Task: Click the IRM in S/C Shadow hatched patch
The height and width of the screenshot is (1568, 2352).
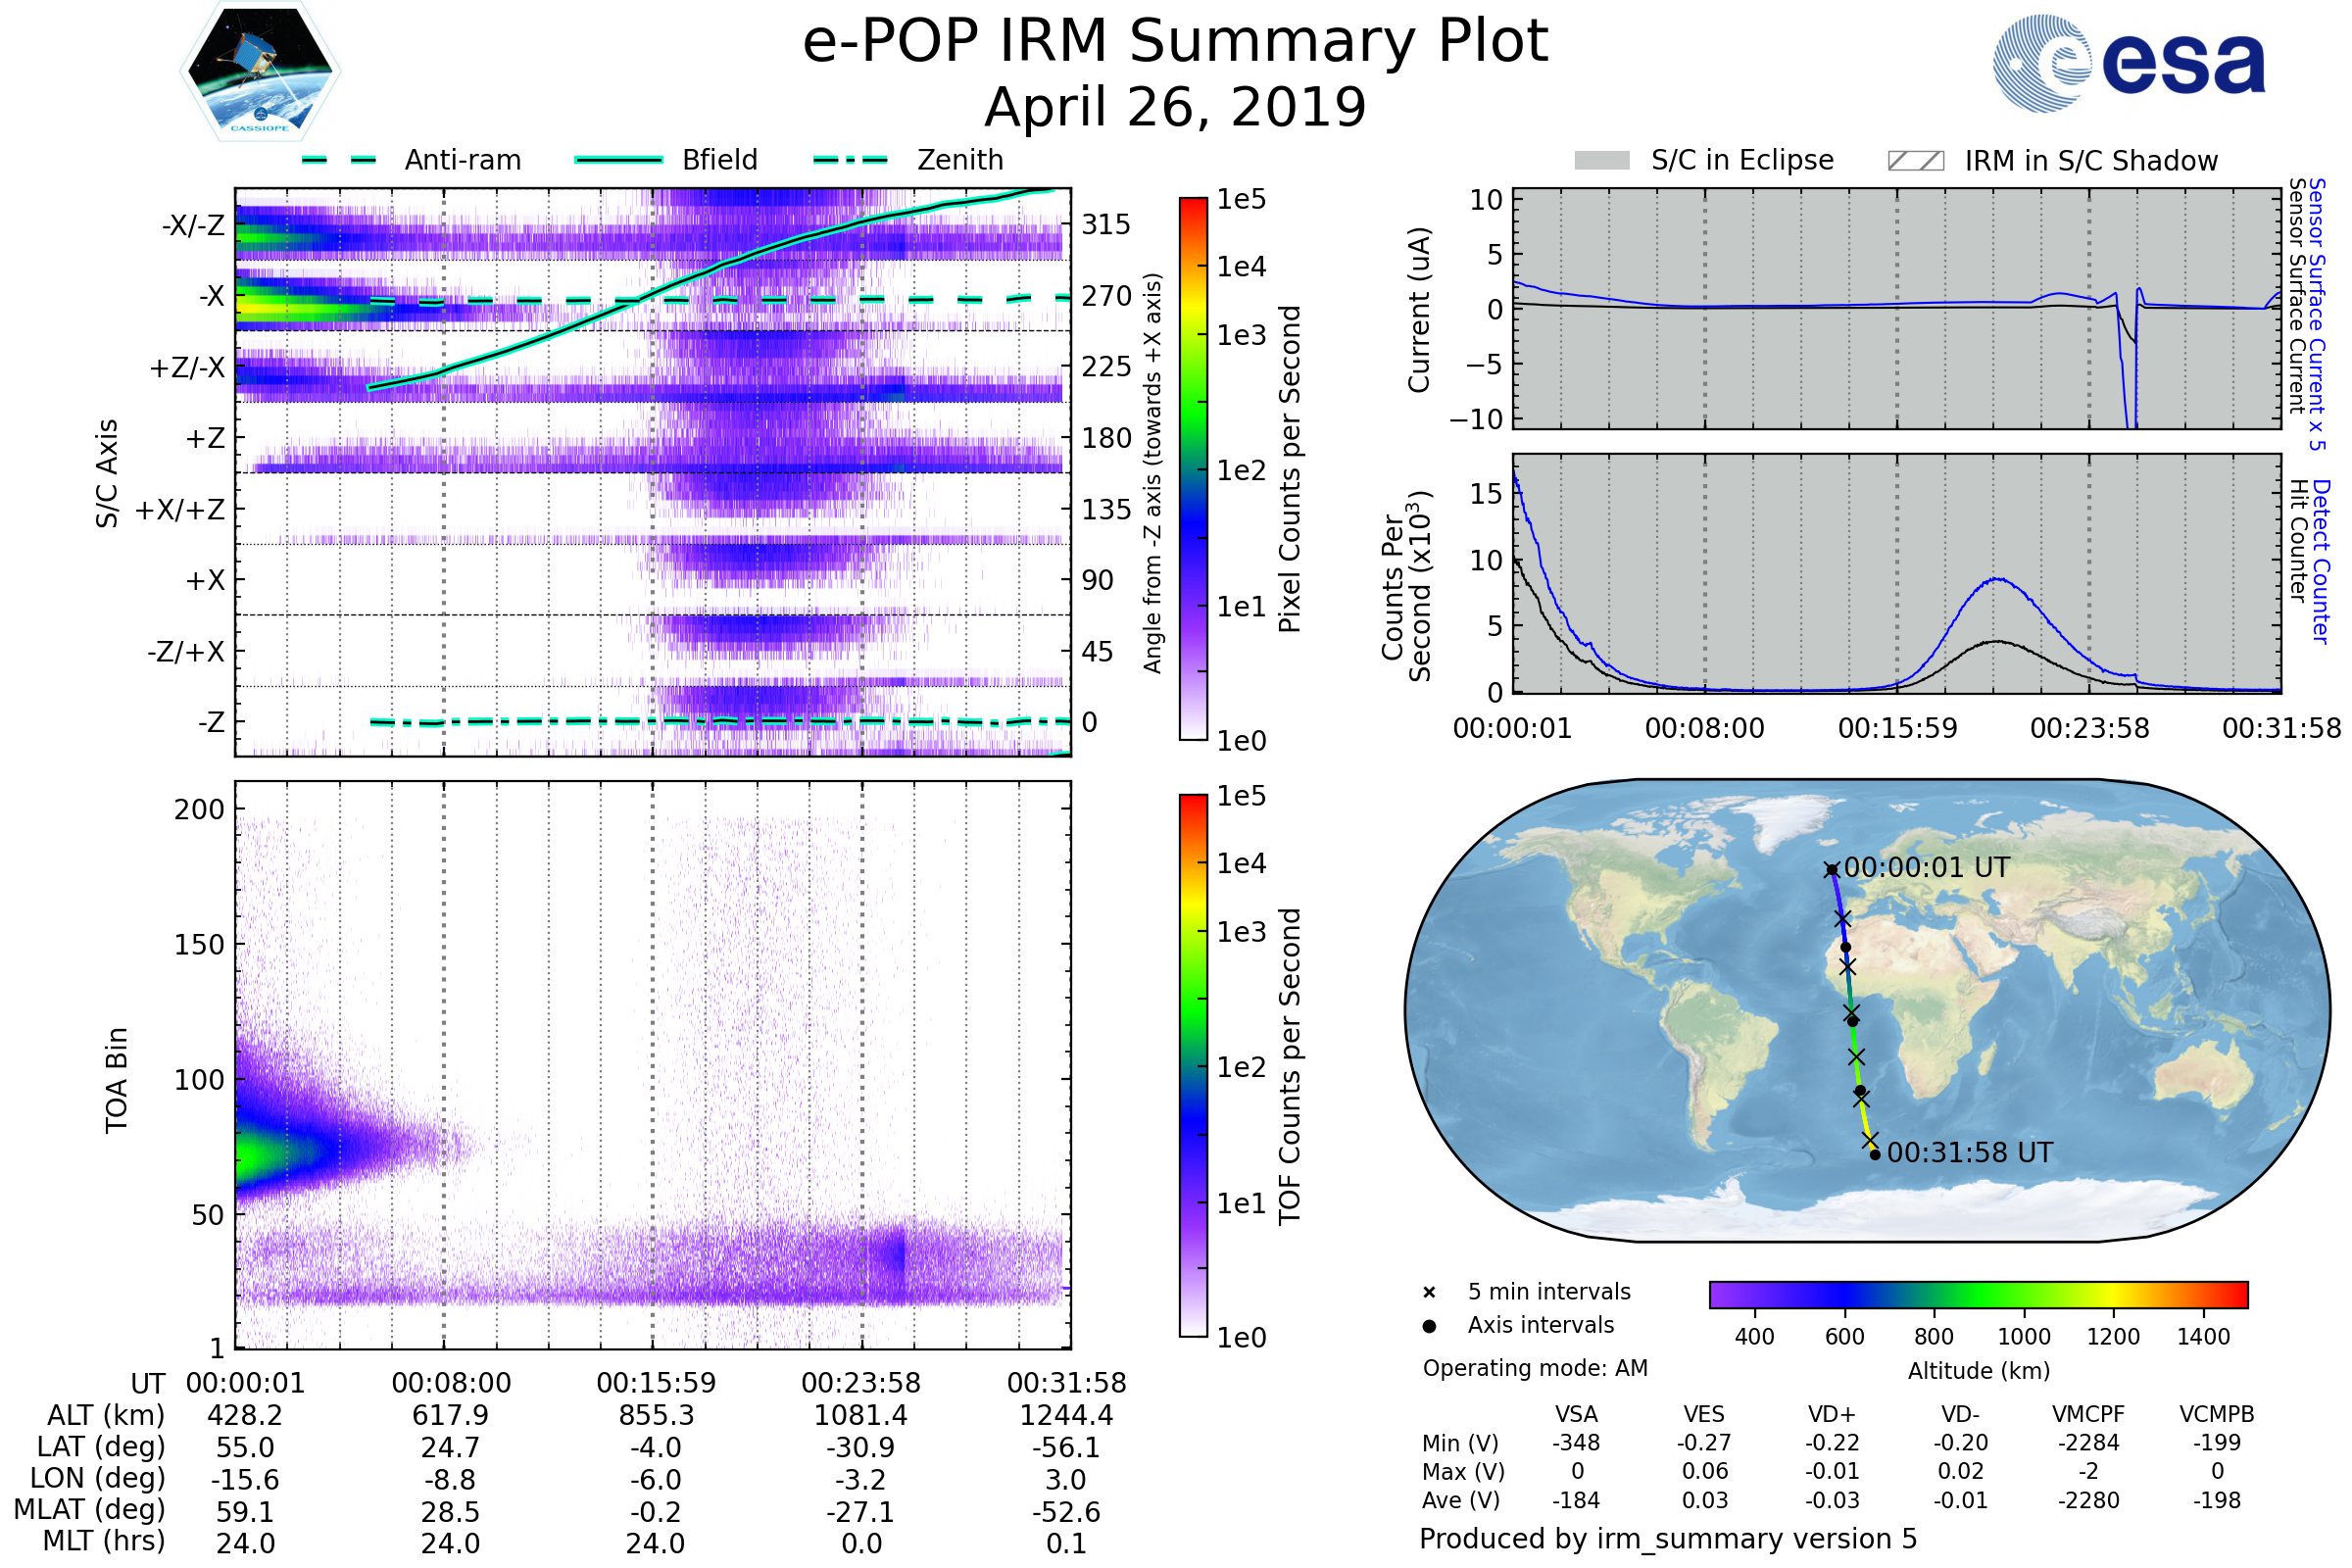Action: (x=1915, y=161)
